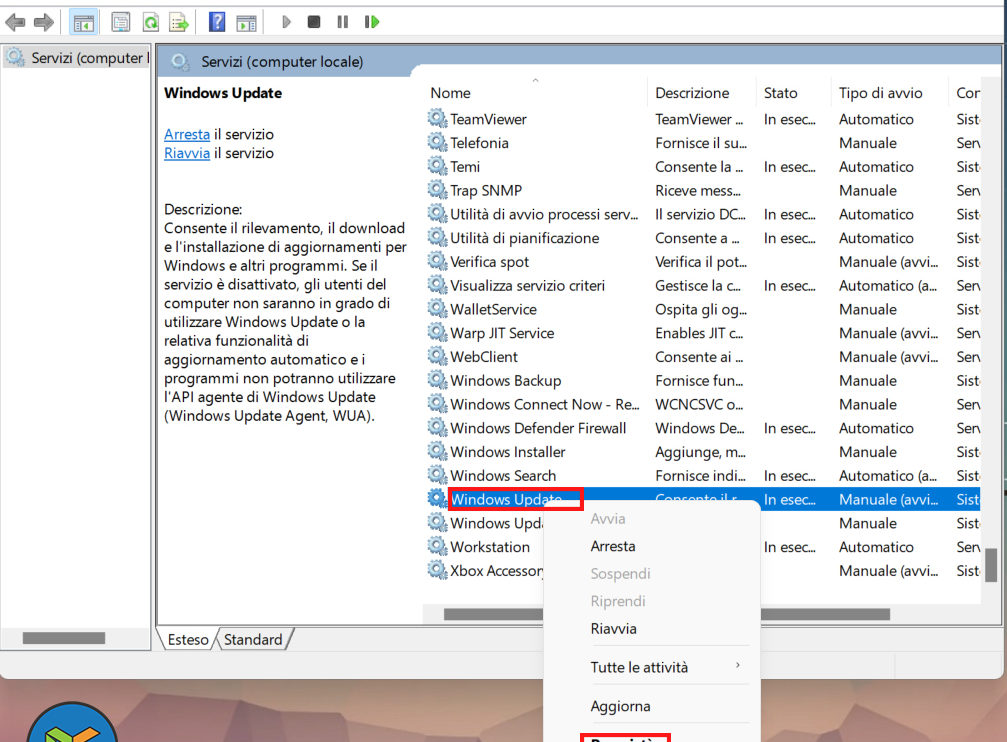
Task: Sort the list by the Nome column header
Action: (x=450, y=93)
